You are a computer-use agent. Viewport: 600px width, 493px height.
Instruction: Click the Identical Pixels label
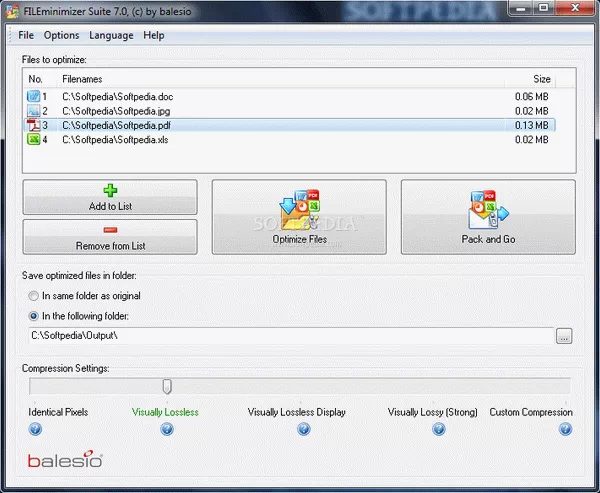58,412
